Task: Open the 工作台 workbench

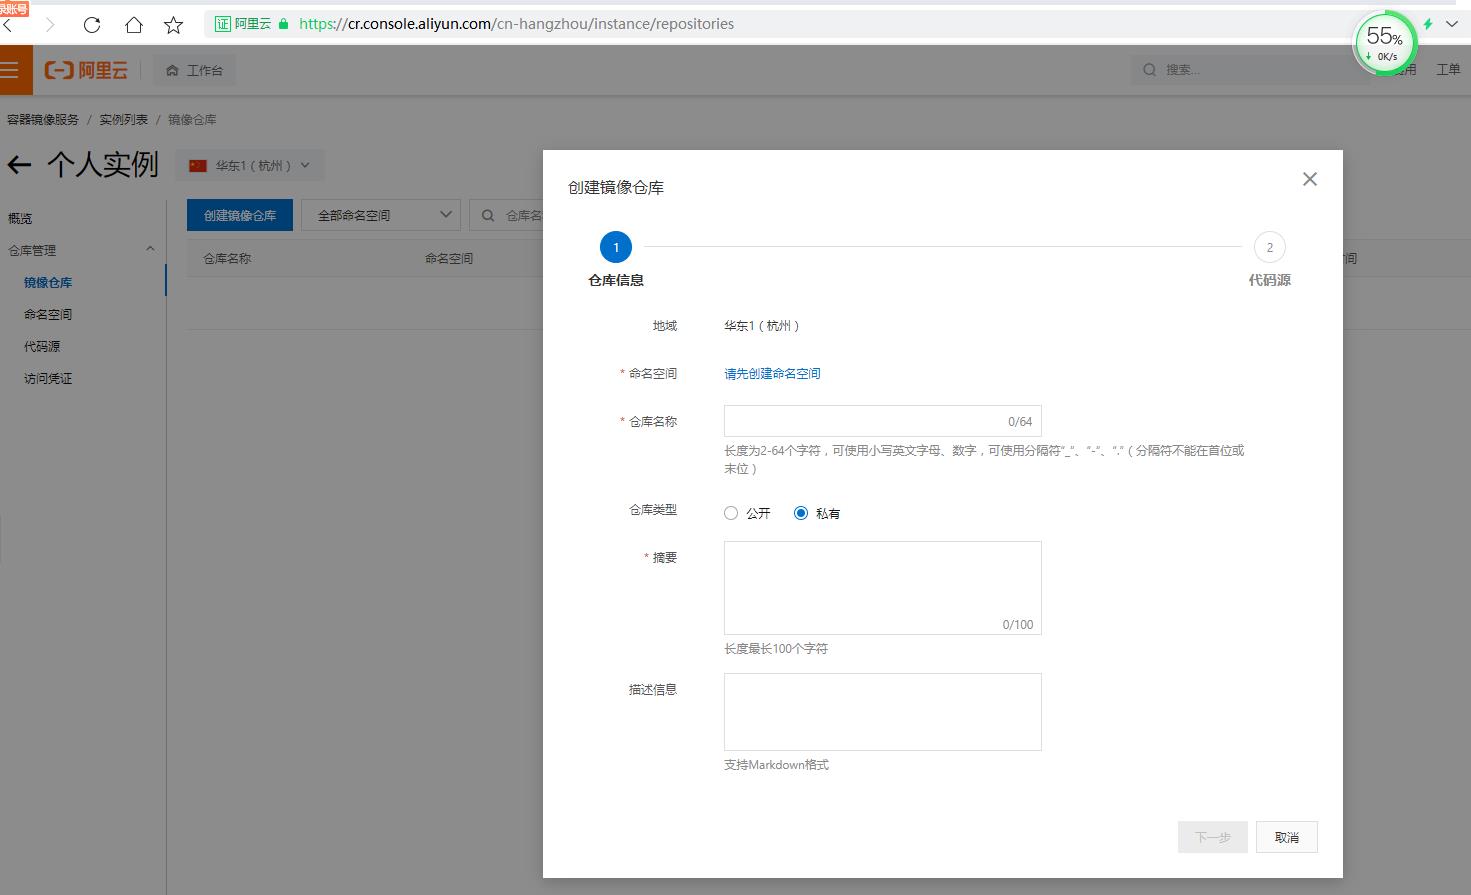Action: (x=194, y=70)
